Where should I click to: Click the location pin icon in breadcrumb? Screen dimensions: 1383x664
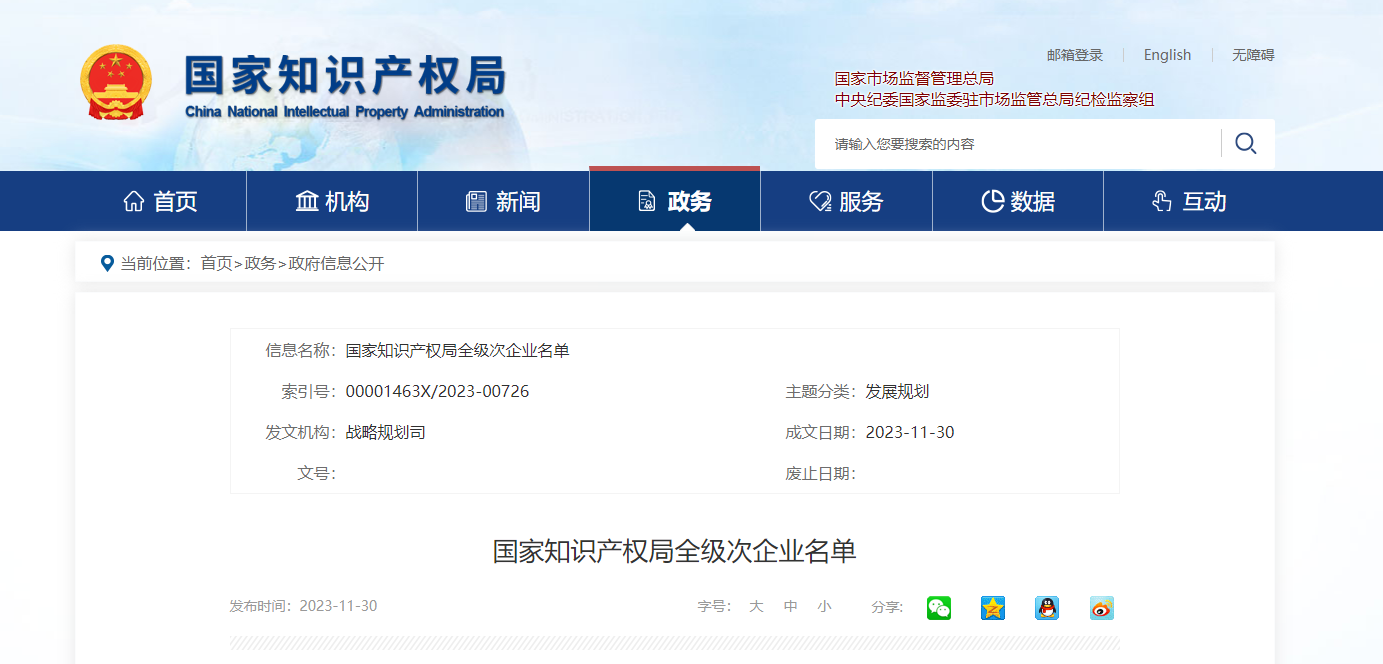[x=107, y=263]
